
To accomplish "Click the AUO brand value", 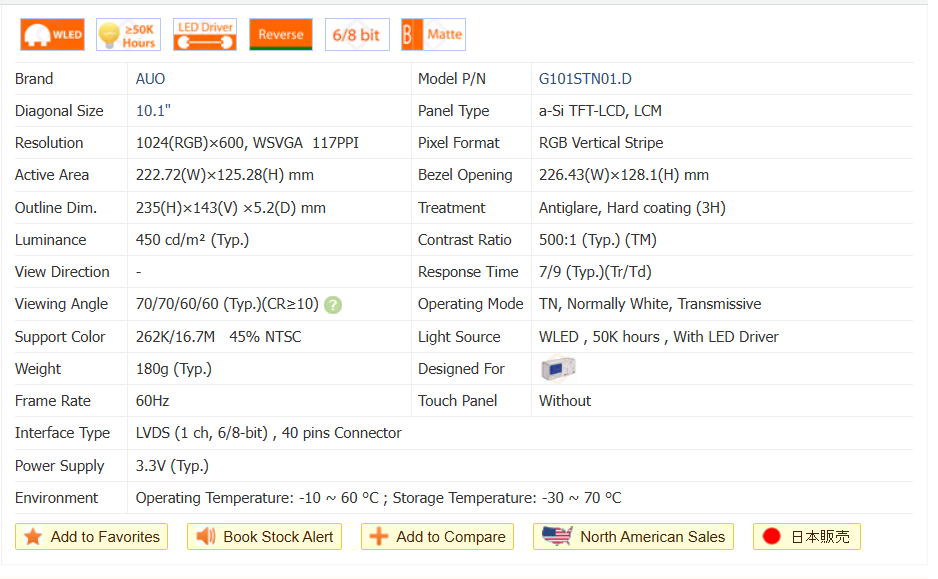I will (151, 79).
